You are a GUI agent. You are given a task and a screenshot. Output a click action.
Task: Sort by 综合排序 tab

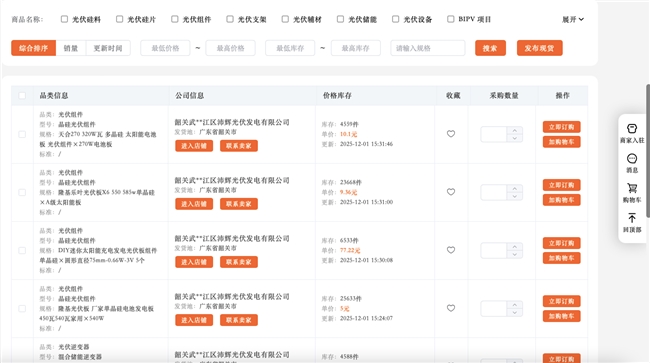(x=34, y=48)
